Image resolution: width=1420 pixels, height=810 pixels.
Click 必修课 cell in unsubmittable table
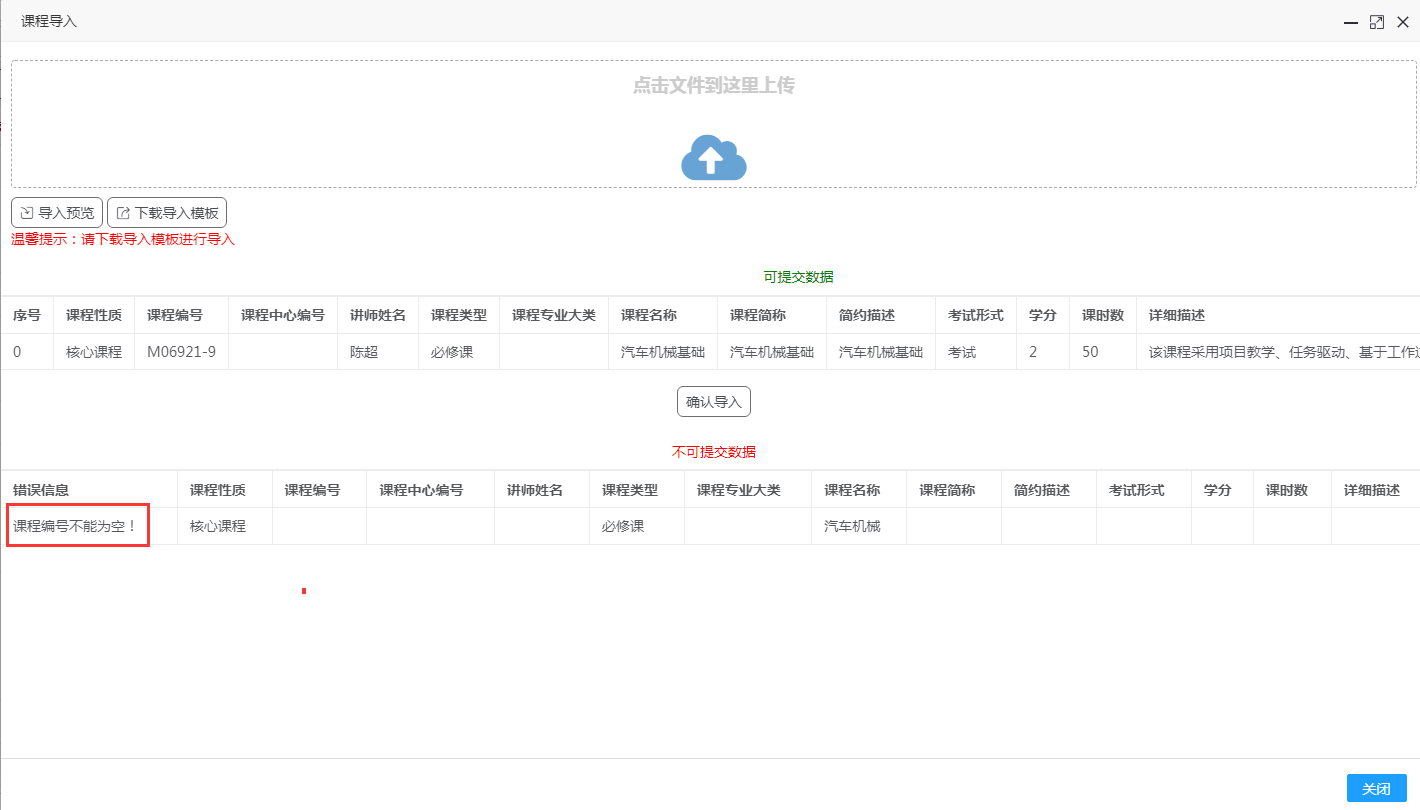623,526
